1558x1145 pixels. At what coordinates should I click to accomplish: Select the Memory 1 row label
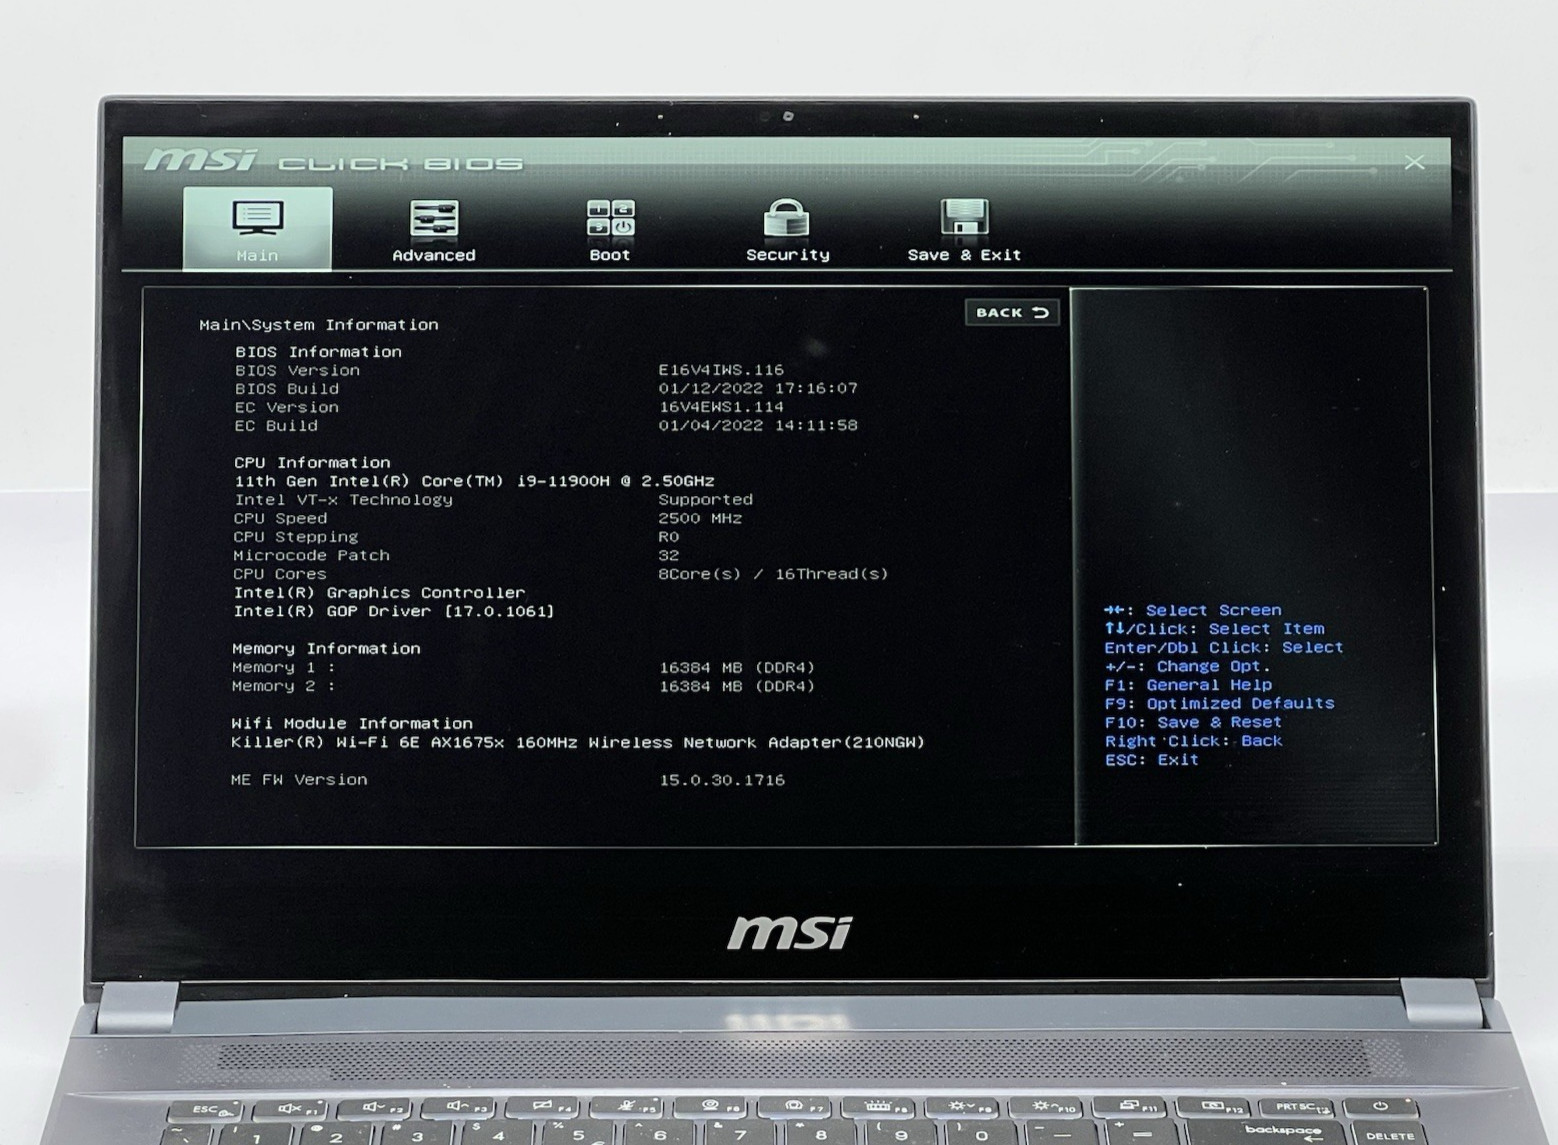pyautogui.click(x=283, y=668)
